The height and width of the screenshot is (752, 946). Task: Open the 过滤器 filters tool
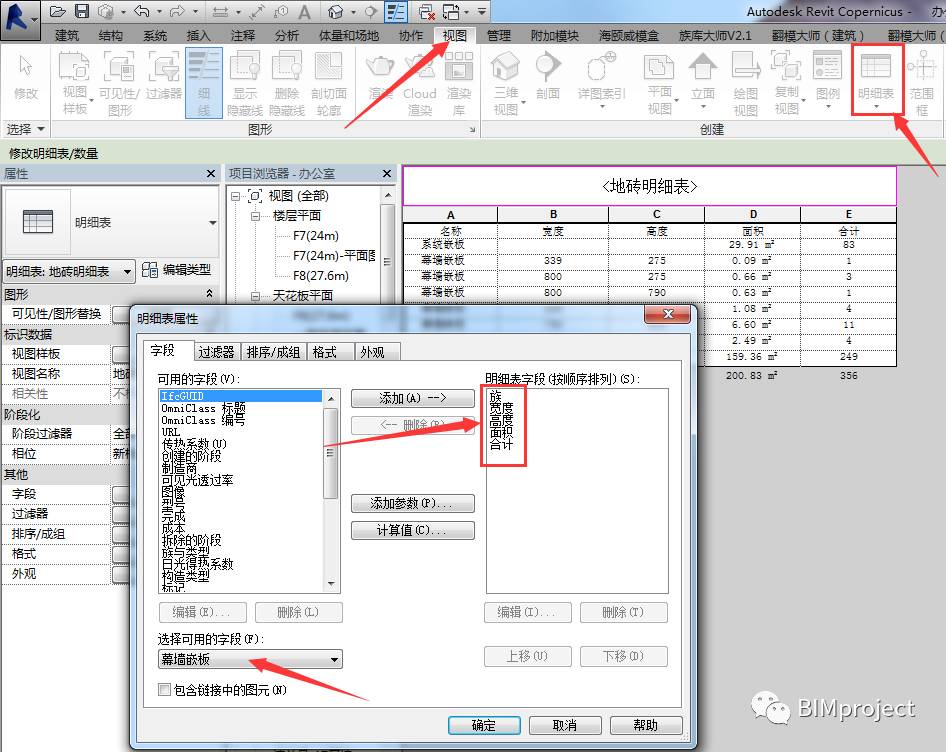pyautogui.click(x=164, y=76)
